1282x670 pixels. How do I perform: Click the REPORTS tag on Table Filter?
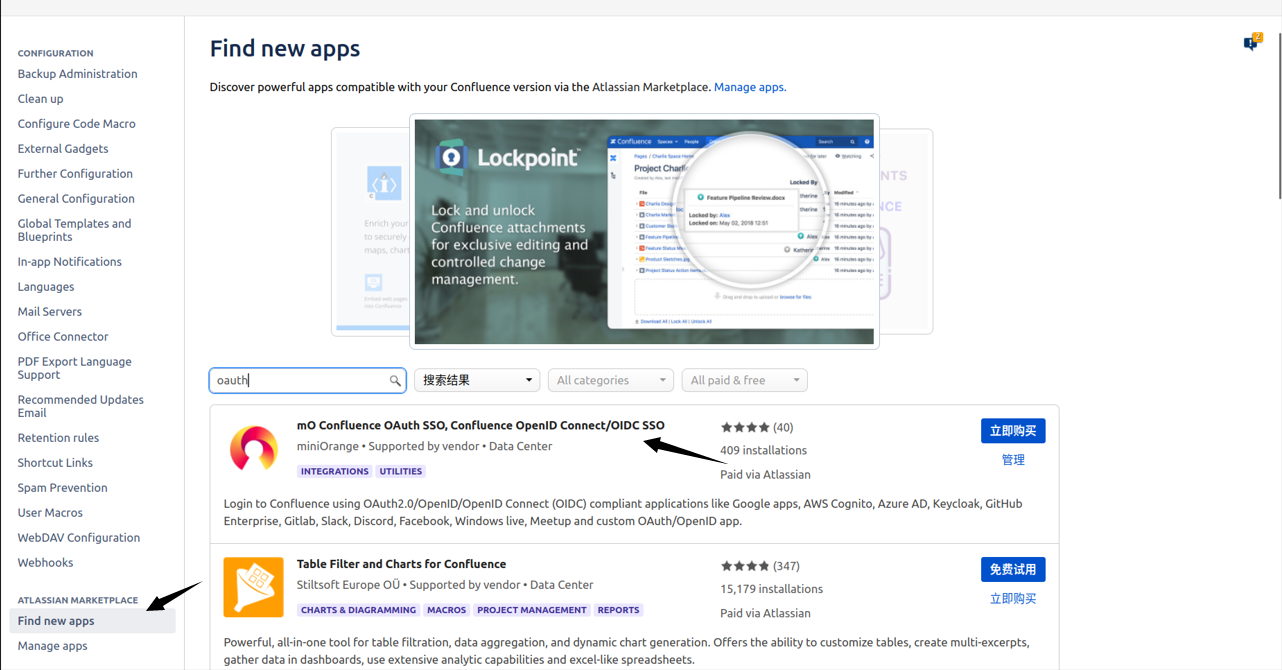click(618, 609)
